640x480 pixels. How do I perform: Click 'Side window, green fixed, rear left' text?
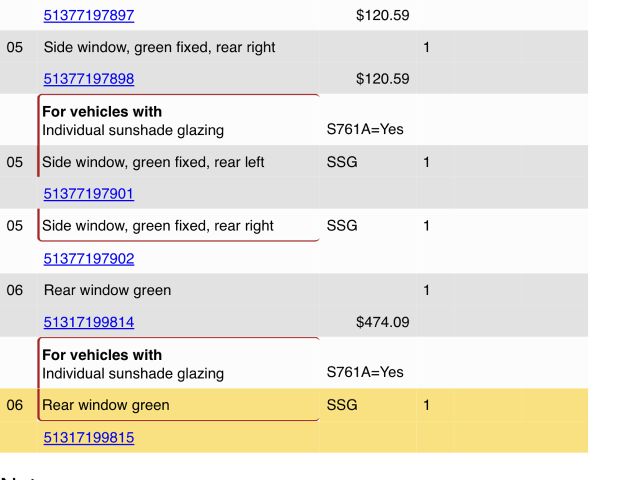click(153, 162)
